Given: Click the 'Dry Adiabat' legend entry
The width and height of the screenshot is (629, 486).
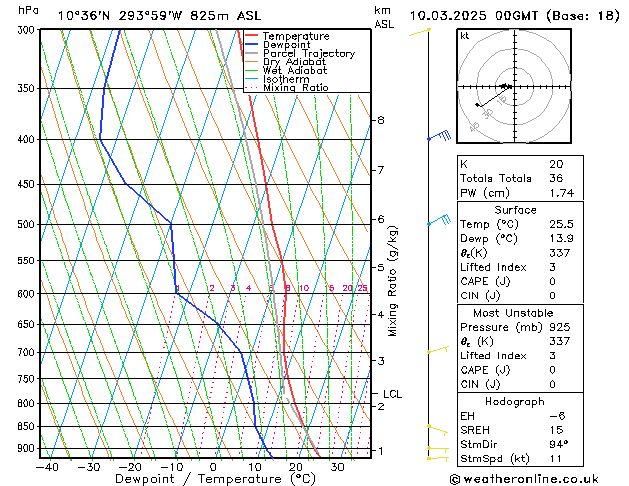Looking at the screenshot, I should click(x=294, y=62).
